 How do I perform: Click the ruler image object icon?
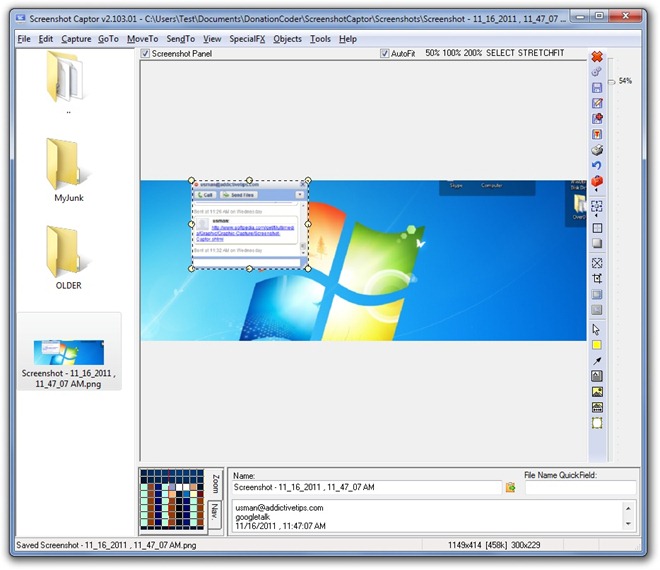point(597,407)
